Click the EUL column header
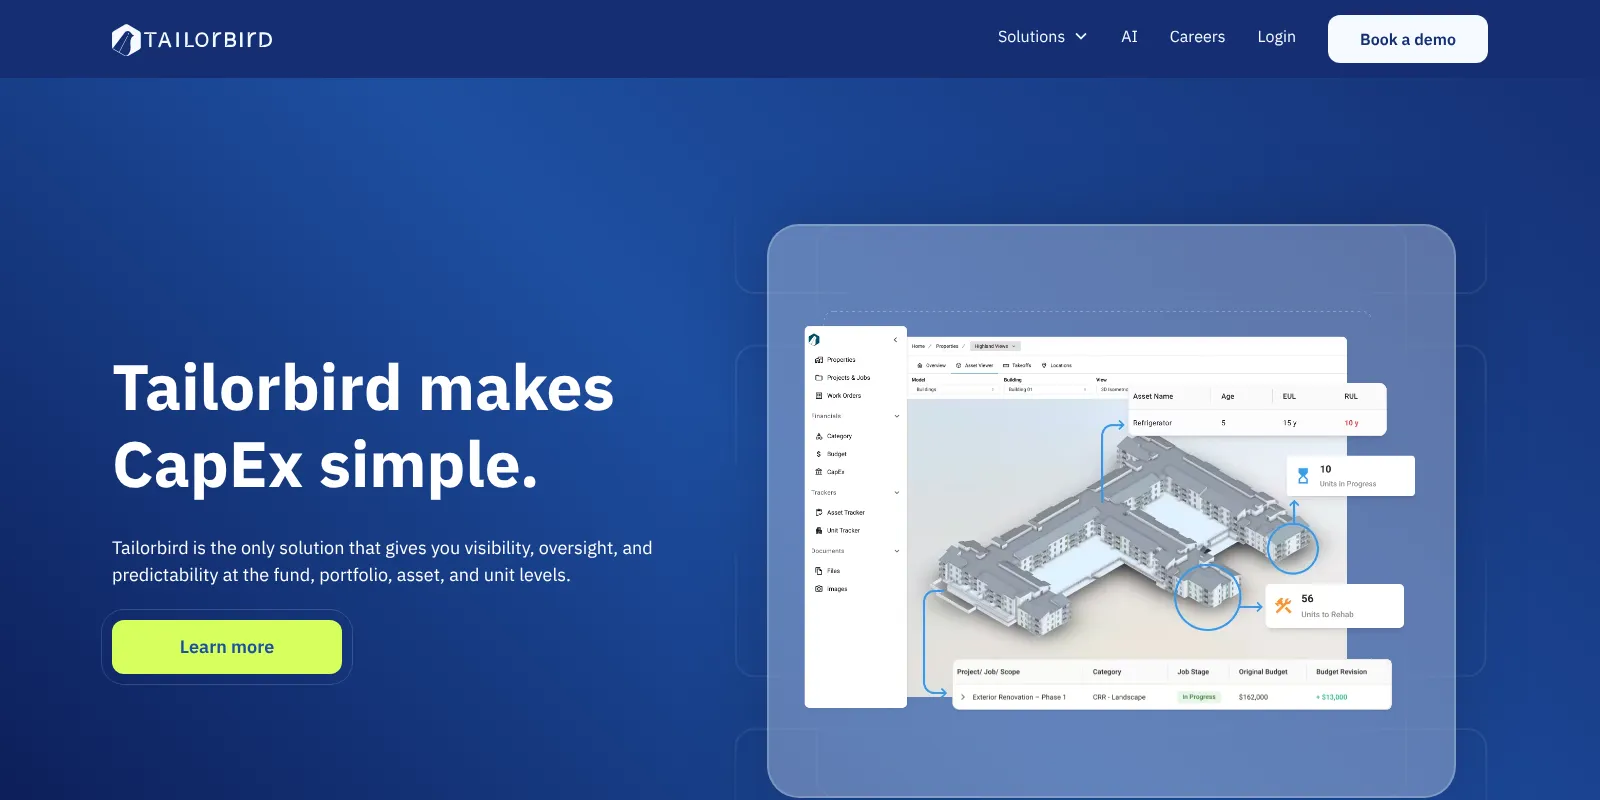Screen dimensions: 1600x800 click(x=1289, y=397)
